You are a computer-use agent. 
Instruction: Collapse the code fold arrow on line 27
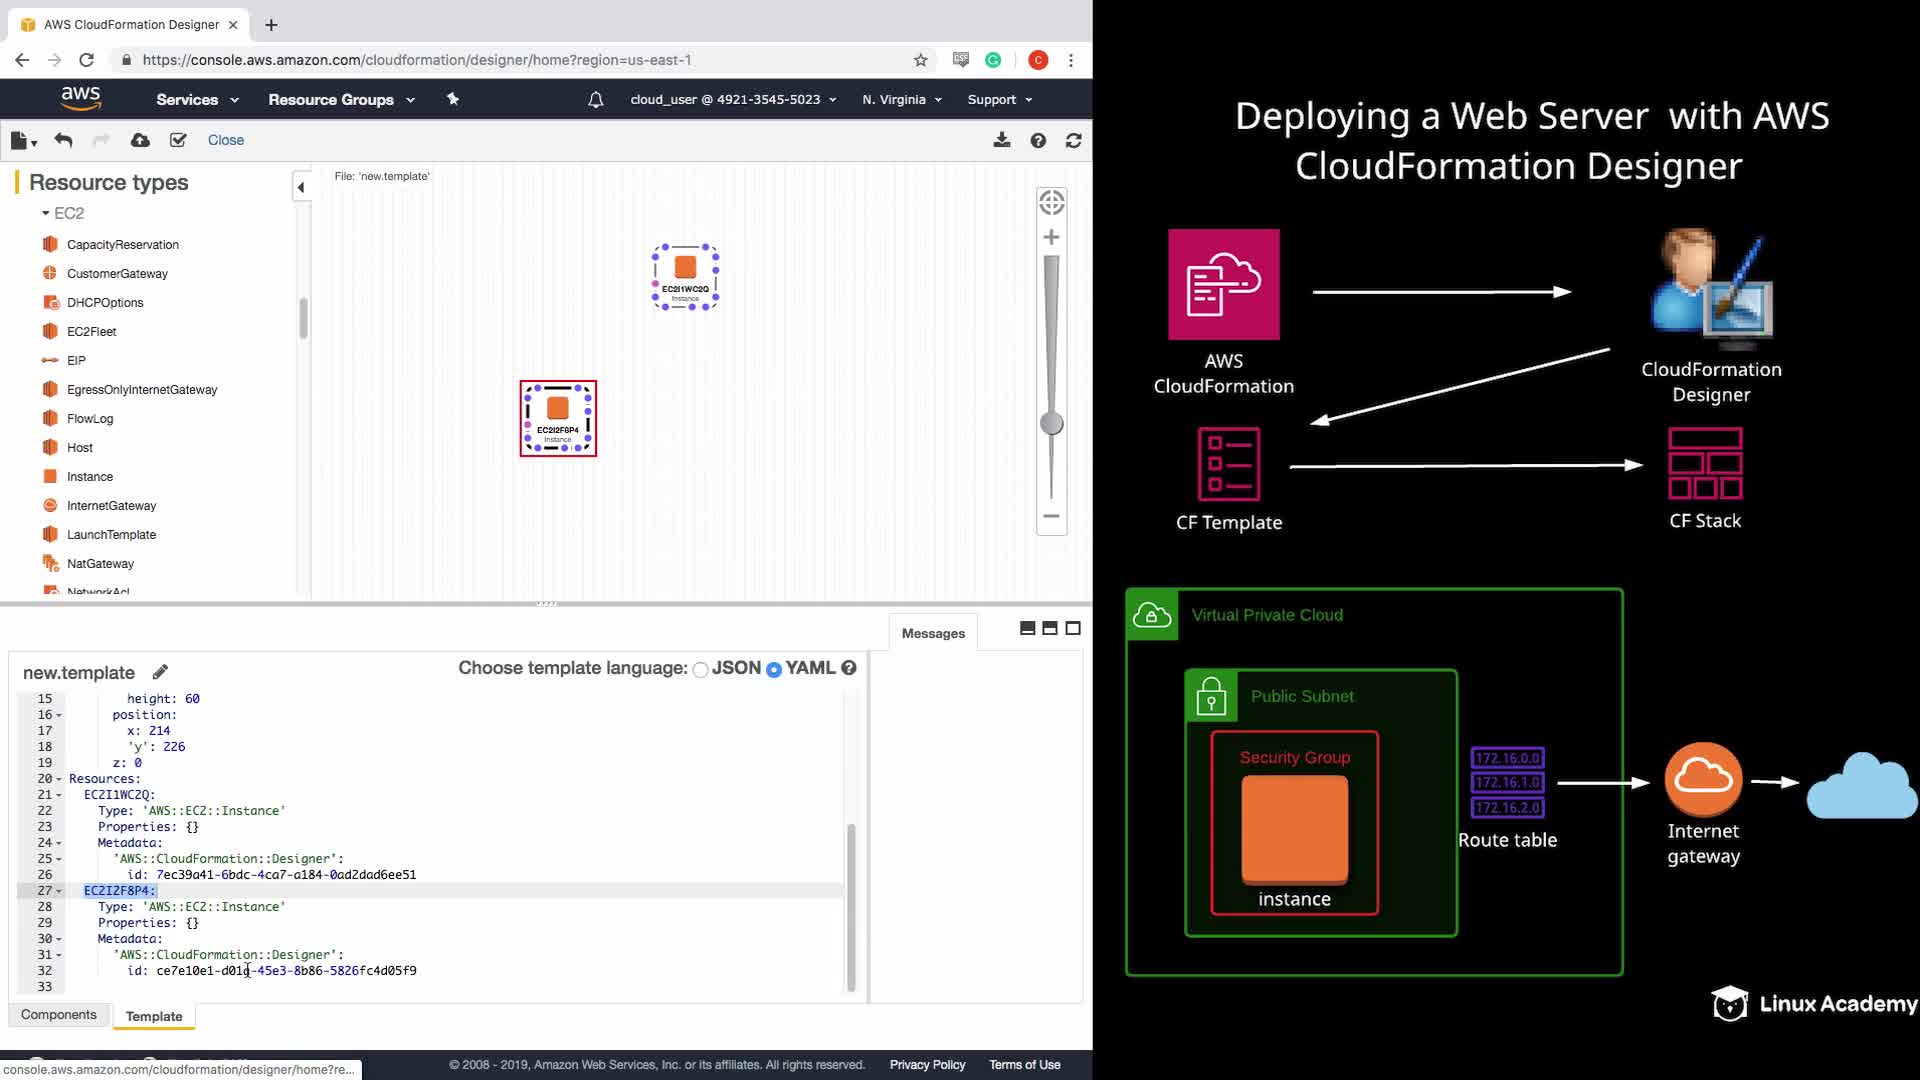click(59, 891)
